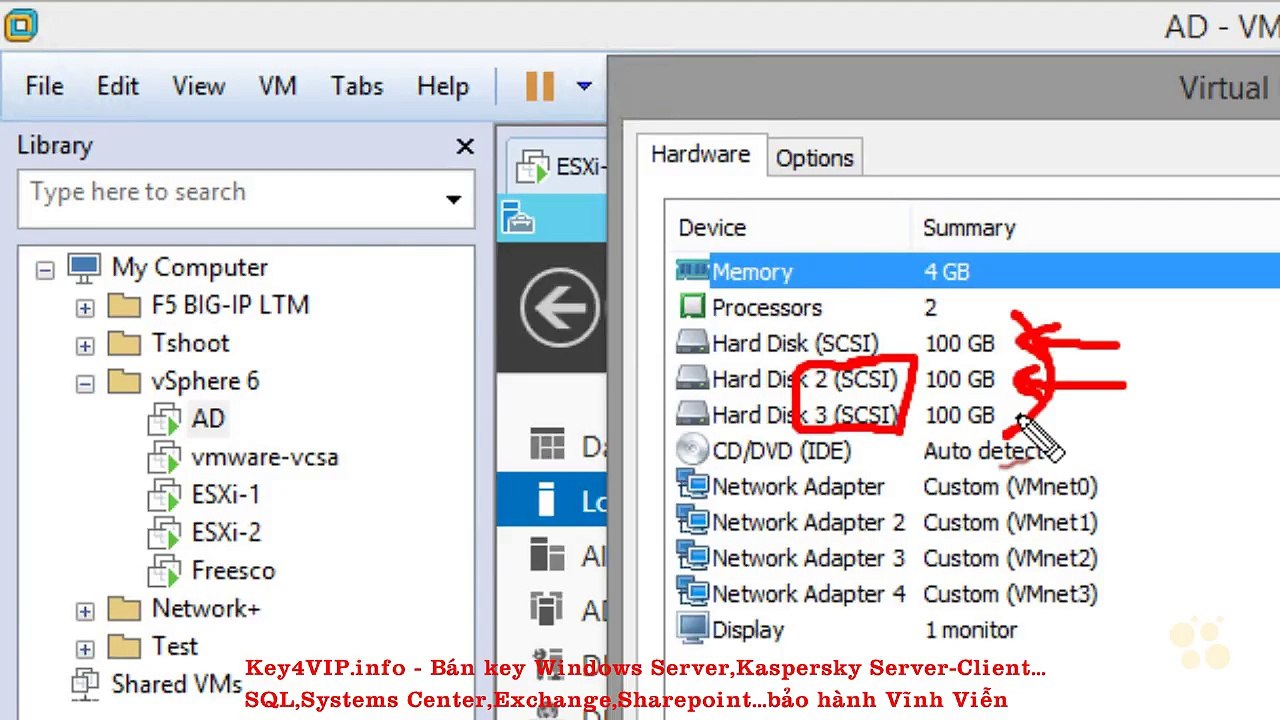Collapse the My Computer tree node
This screenshot has height=720, width=1280.
[45, 269]
